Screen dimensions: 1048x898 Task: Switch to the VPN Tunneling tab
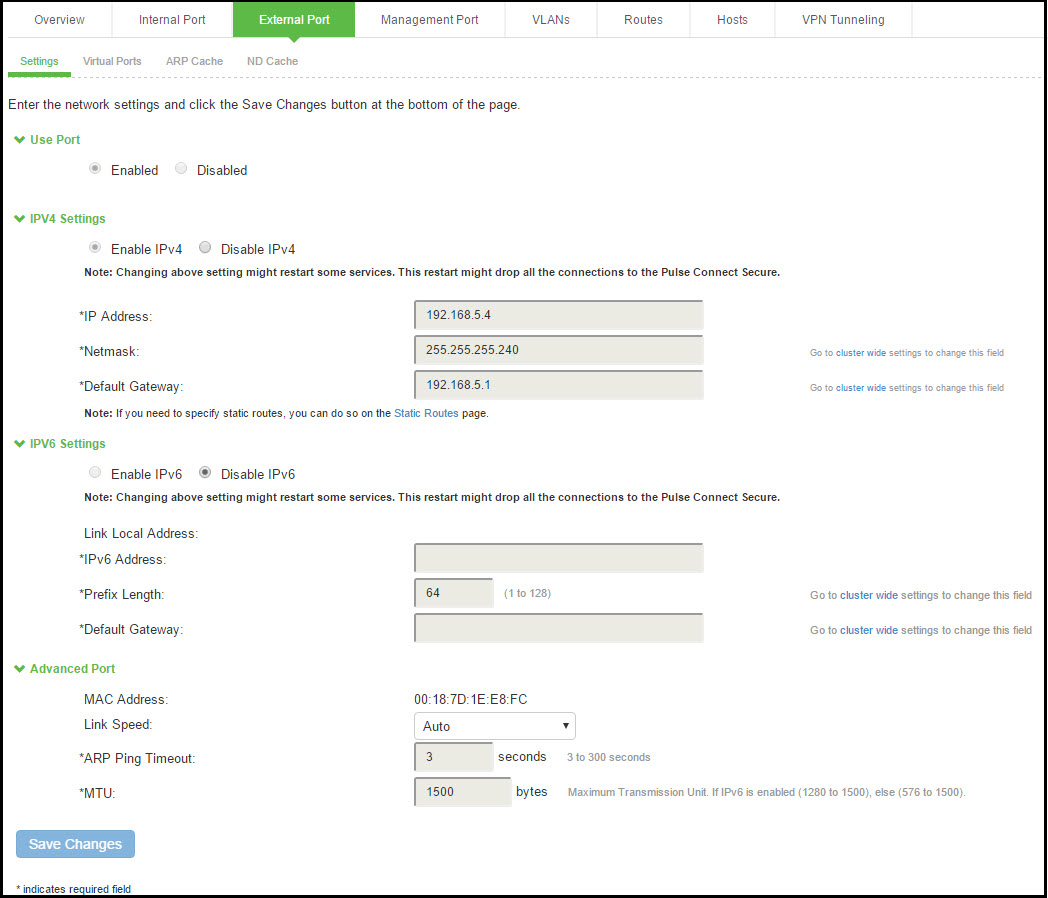click(x=843, y=19)
